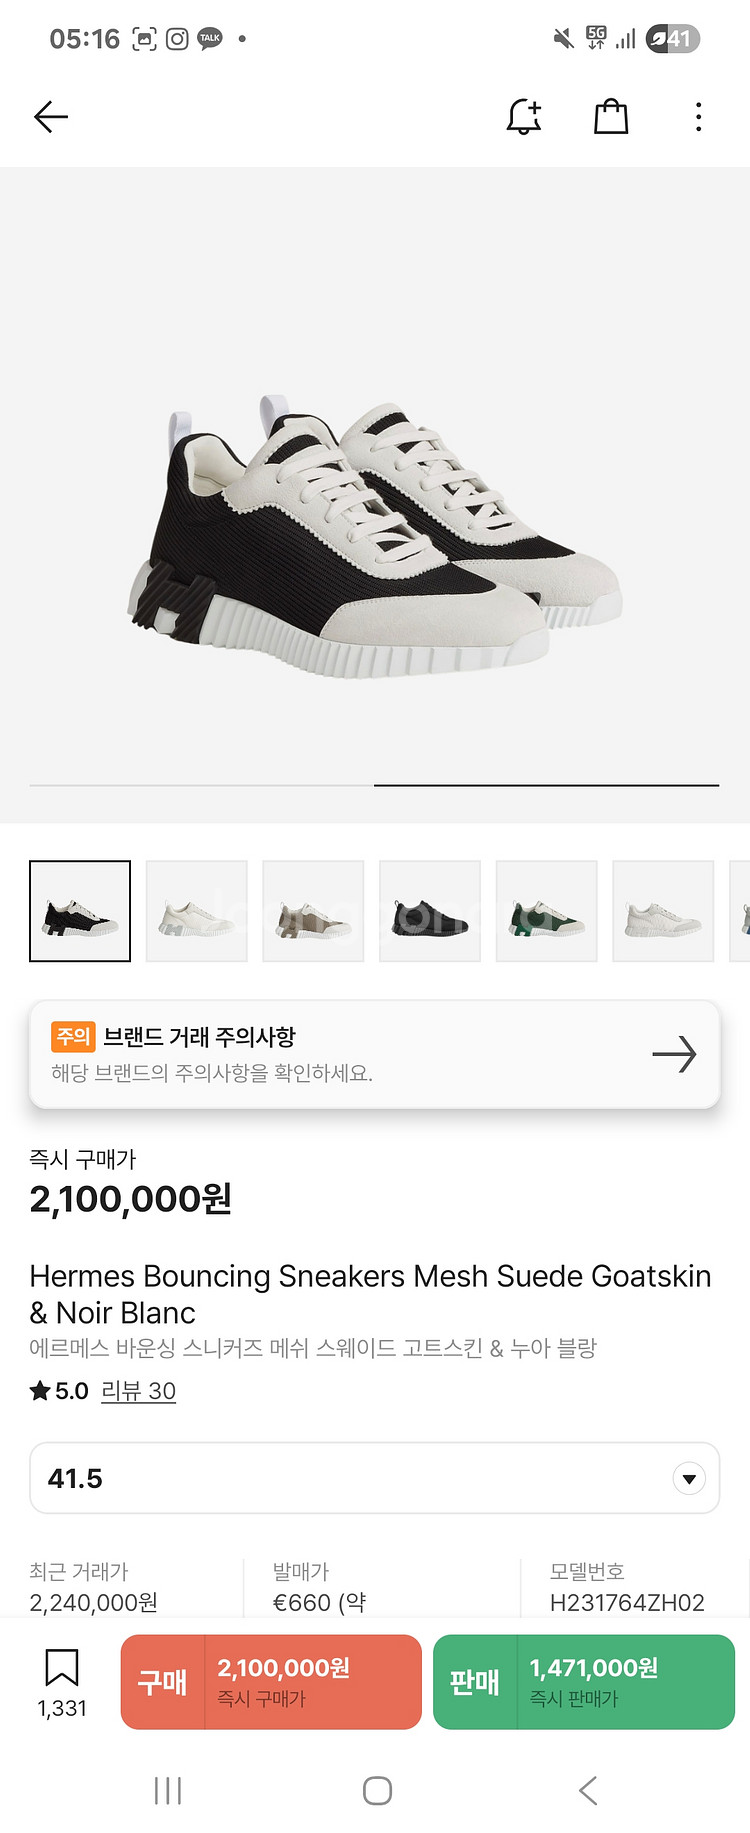Tap Android home button
750x1833 pixels.
coord(377,1790)
